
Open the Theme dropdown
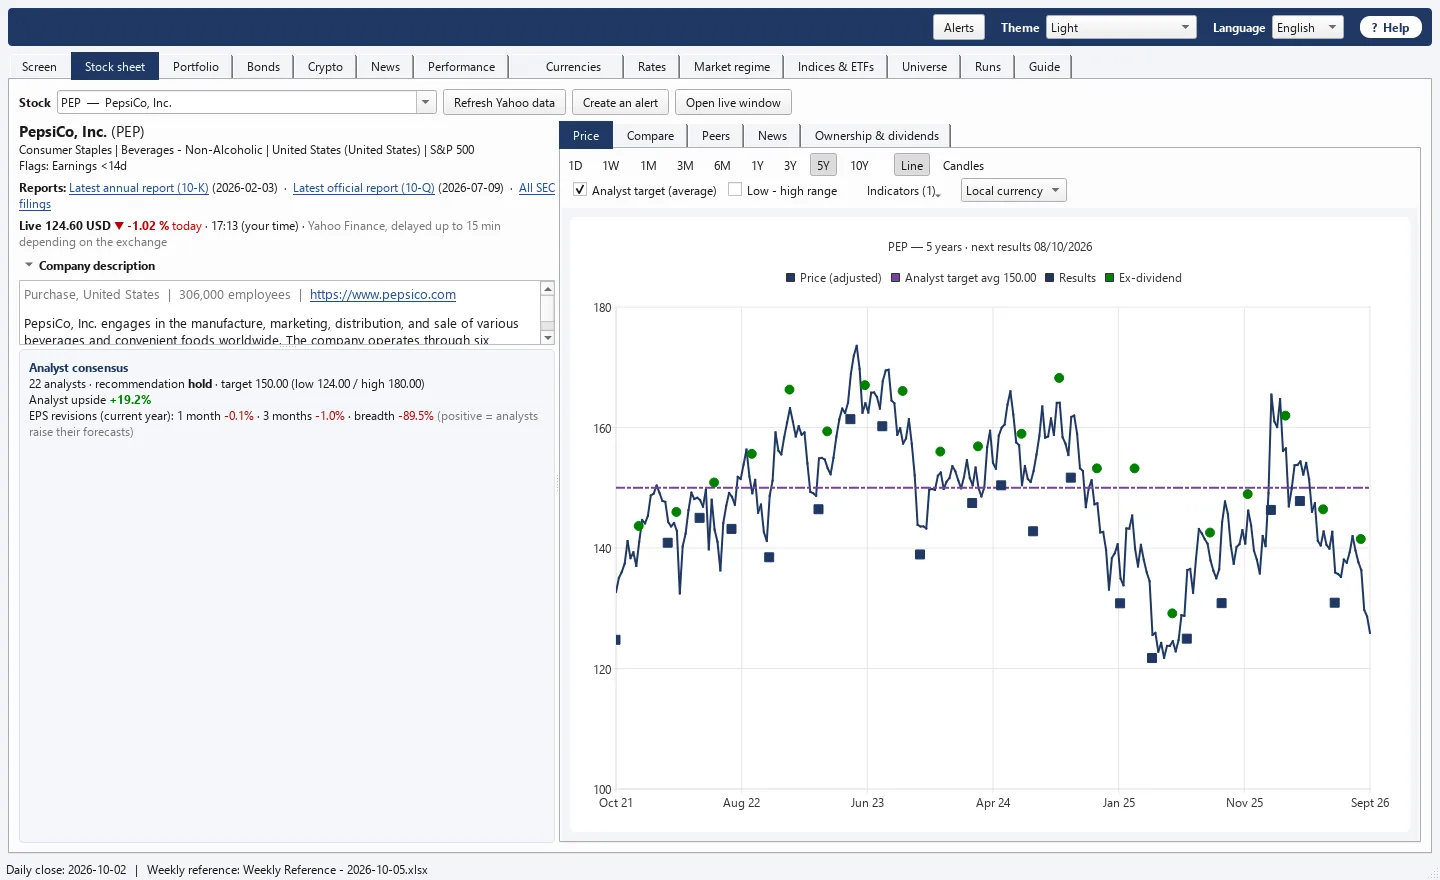1121,28
